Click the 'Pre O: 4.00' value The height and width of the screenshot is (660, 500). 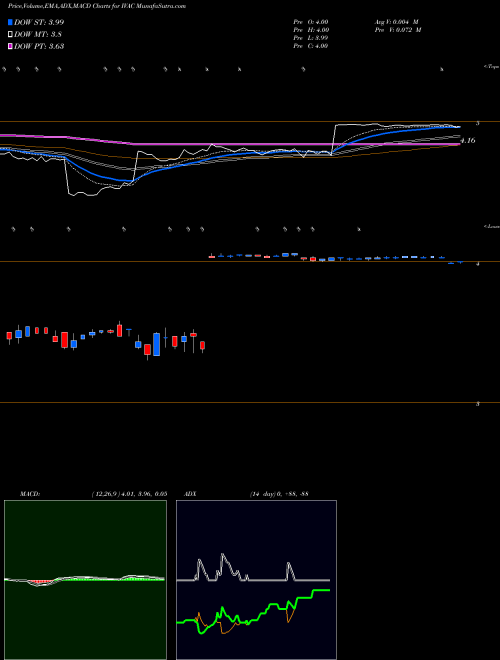click(311, 22)
